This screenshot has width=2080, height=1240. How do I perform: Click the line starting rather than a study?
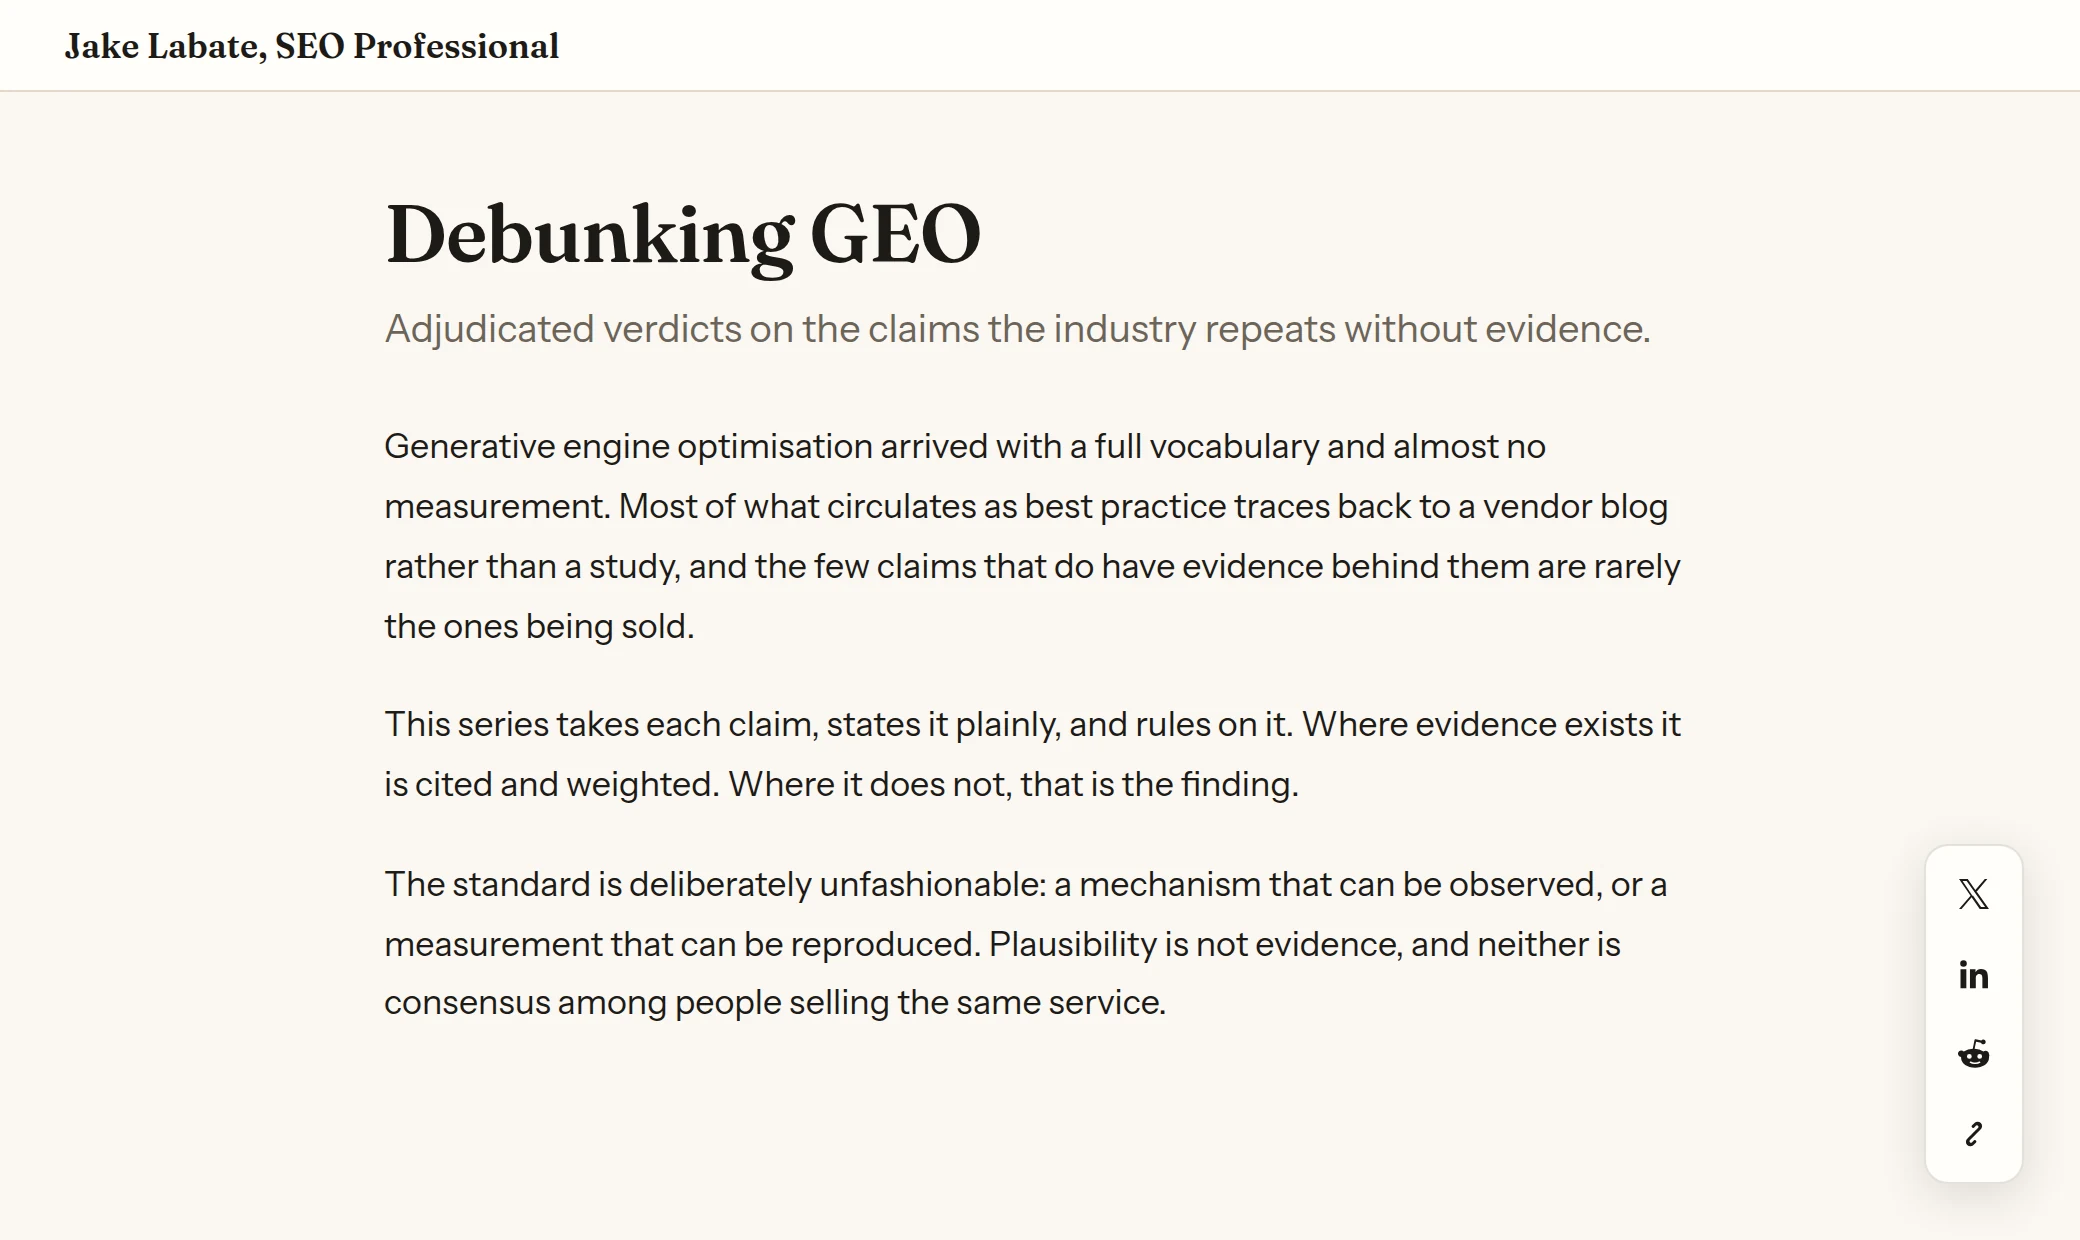1032,566
